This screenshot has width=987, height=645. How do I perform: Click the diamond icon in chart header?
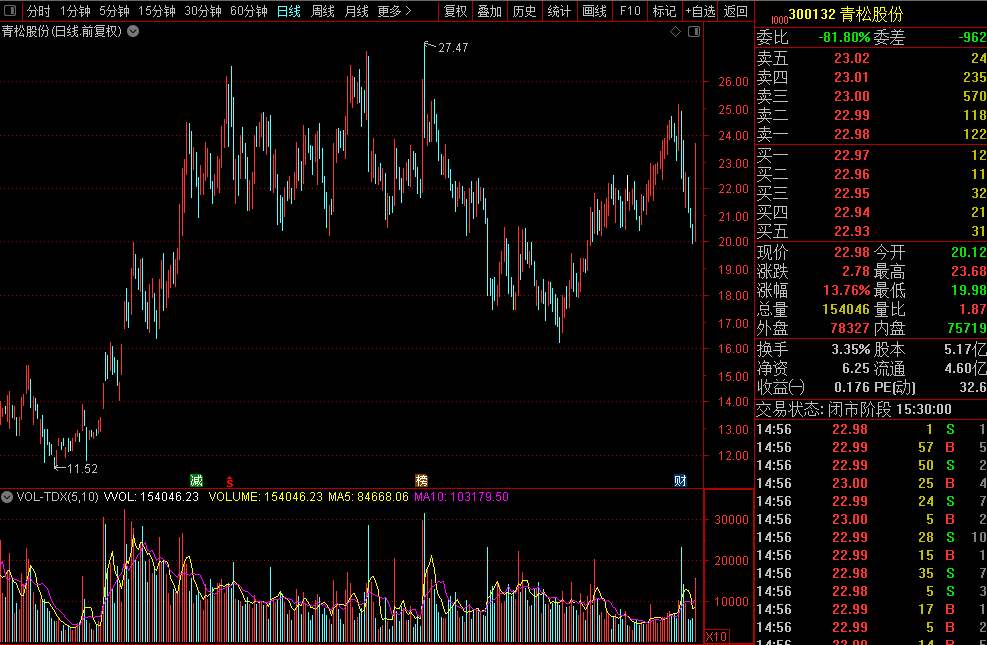(x=675, y=32)
